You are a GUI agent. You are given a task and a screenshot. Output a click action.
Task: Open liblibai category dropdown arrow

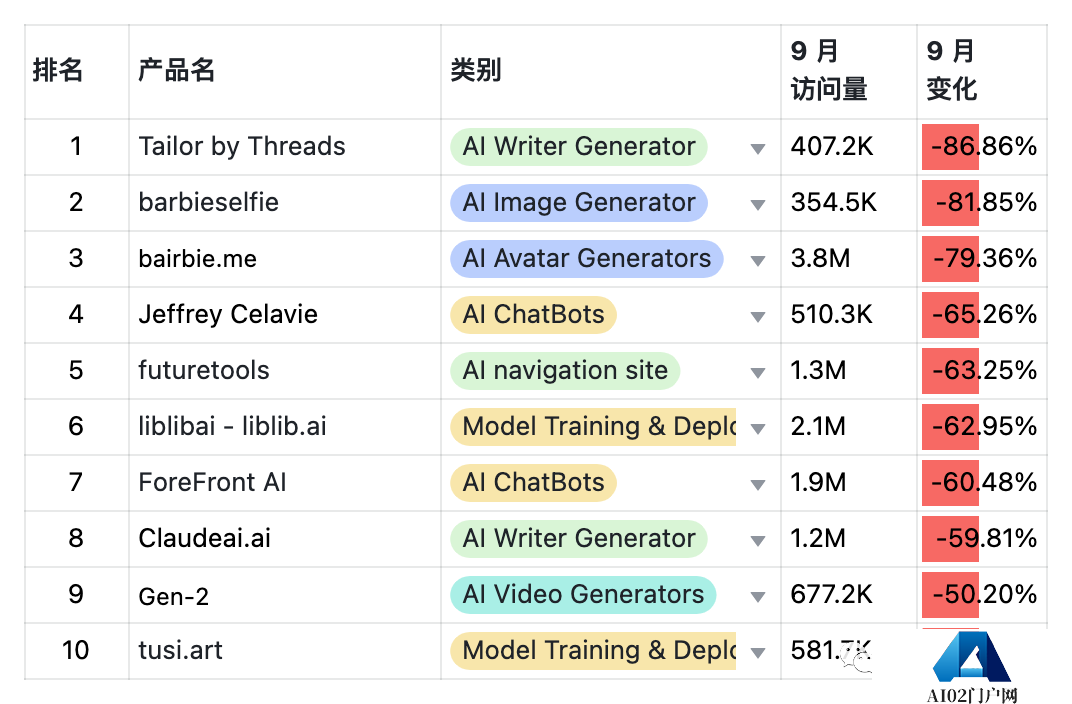757,429
